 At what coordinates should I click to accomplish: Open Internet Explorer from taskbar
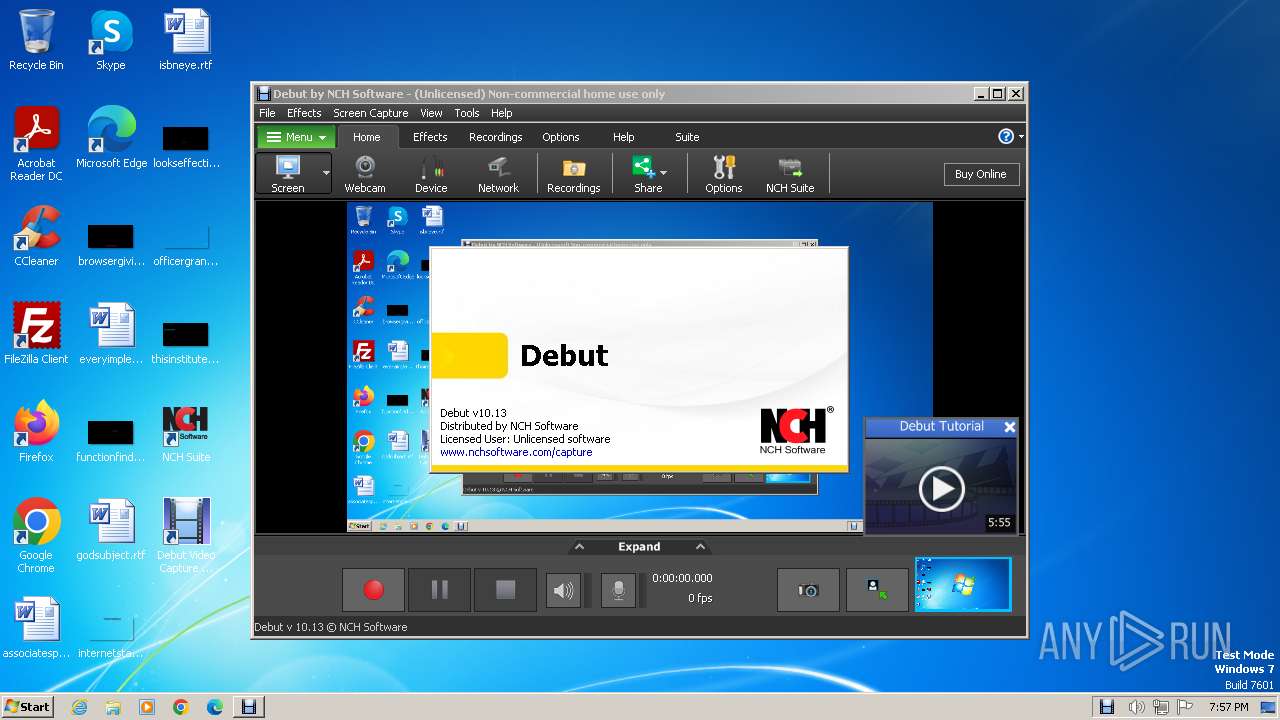(x=79, y=707)
